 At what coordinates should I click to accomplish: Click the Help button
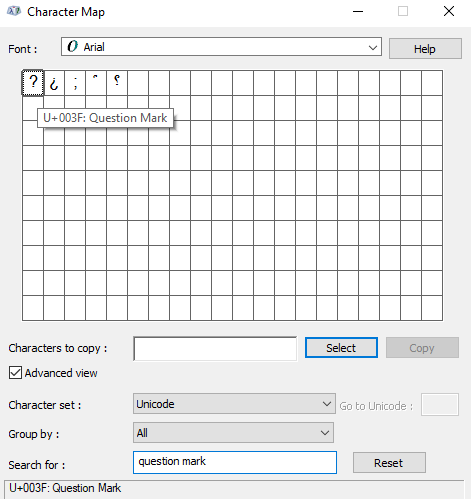point(425,49)
